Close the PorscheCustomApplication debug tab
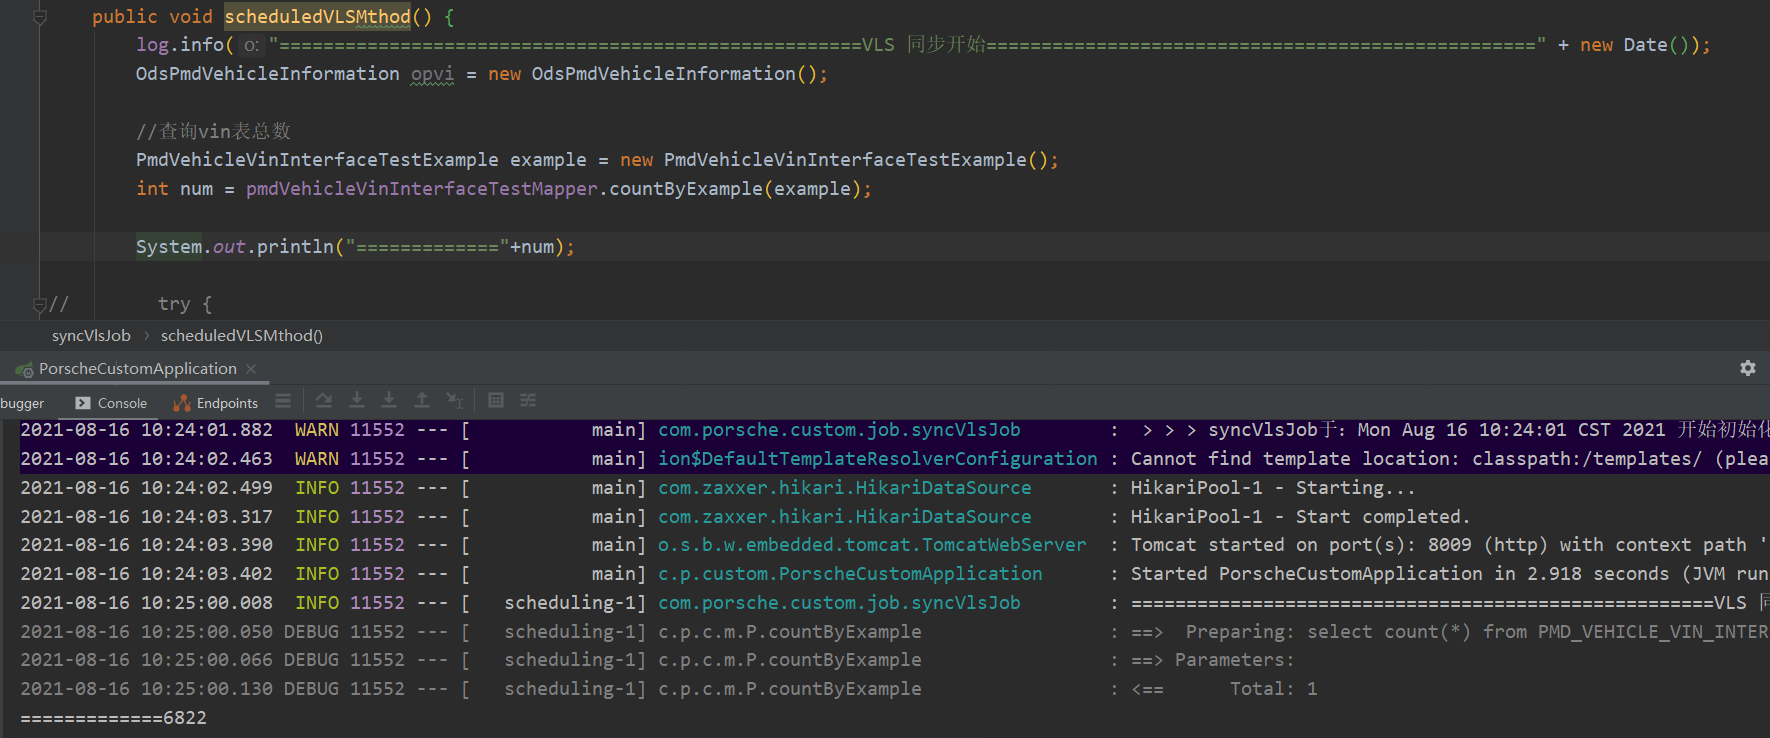Screen dimensions: 1770x738 pyautogui.click(x=251, y=369)
